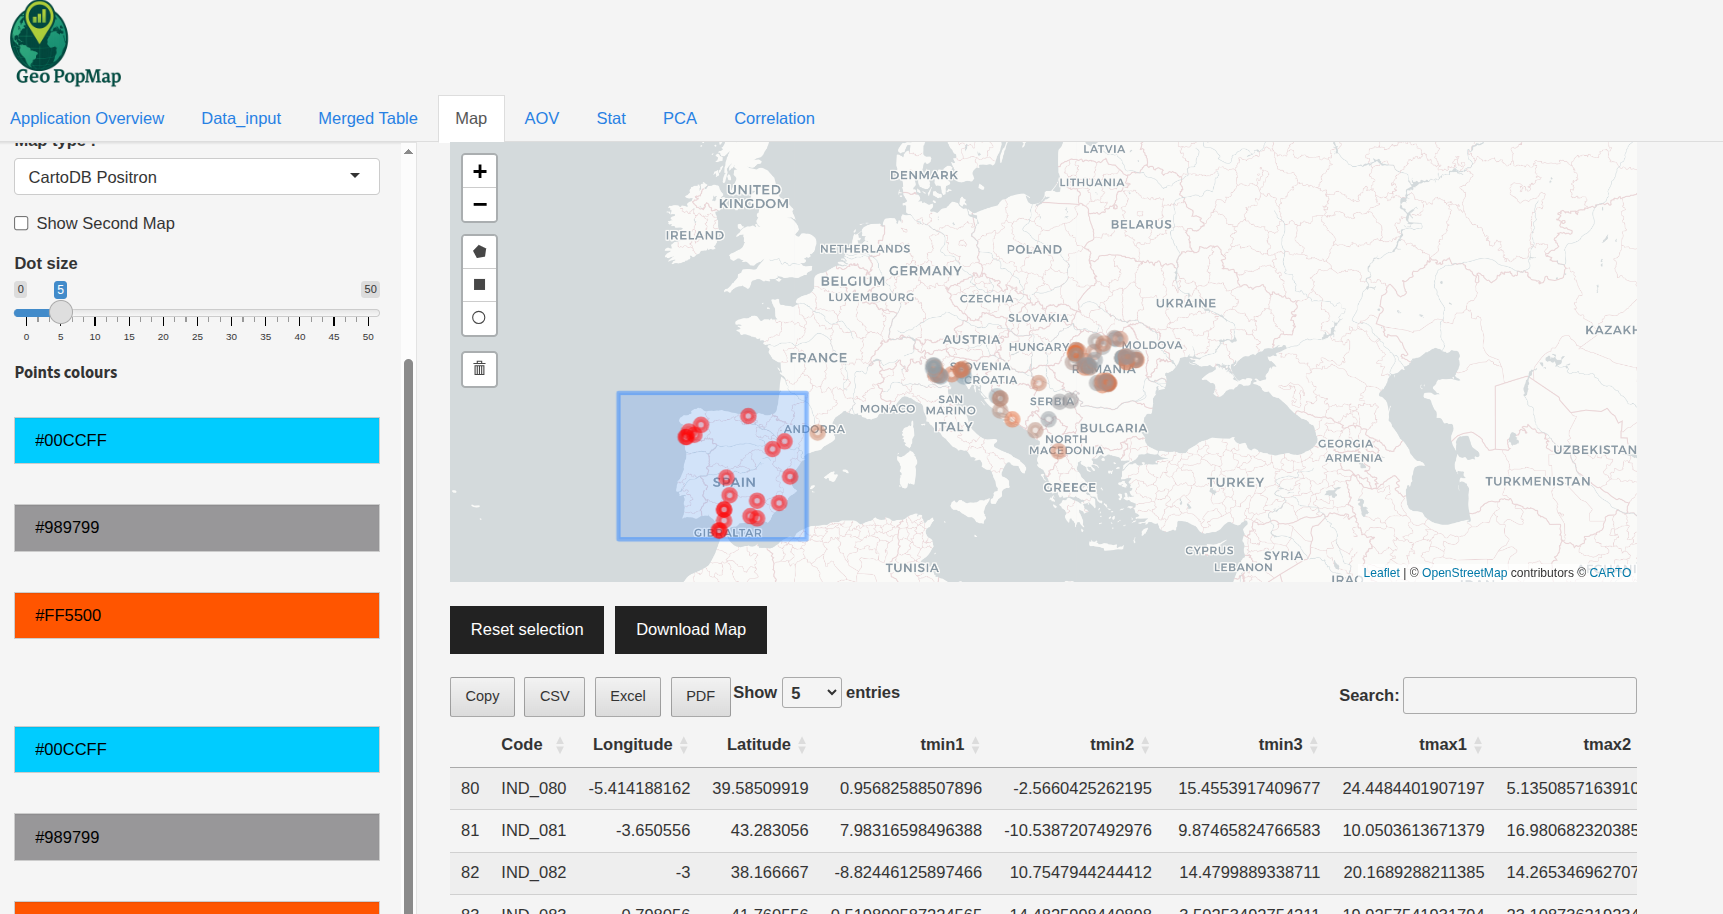
Task: Click the Geo PopMap logo
Action: coord(65,45)
